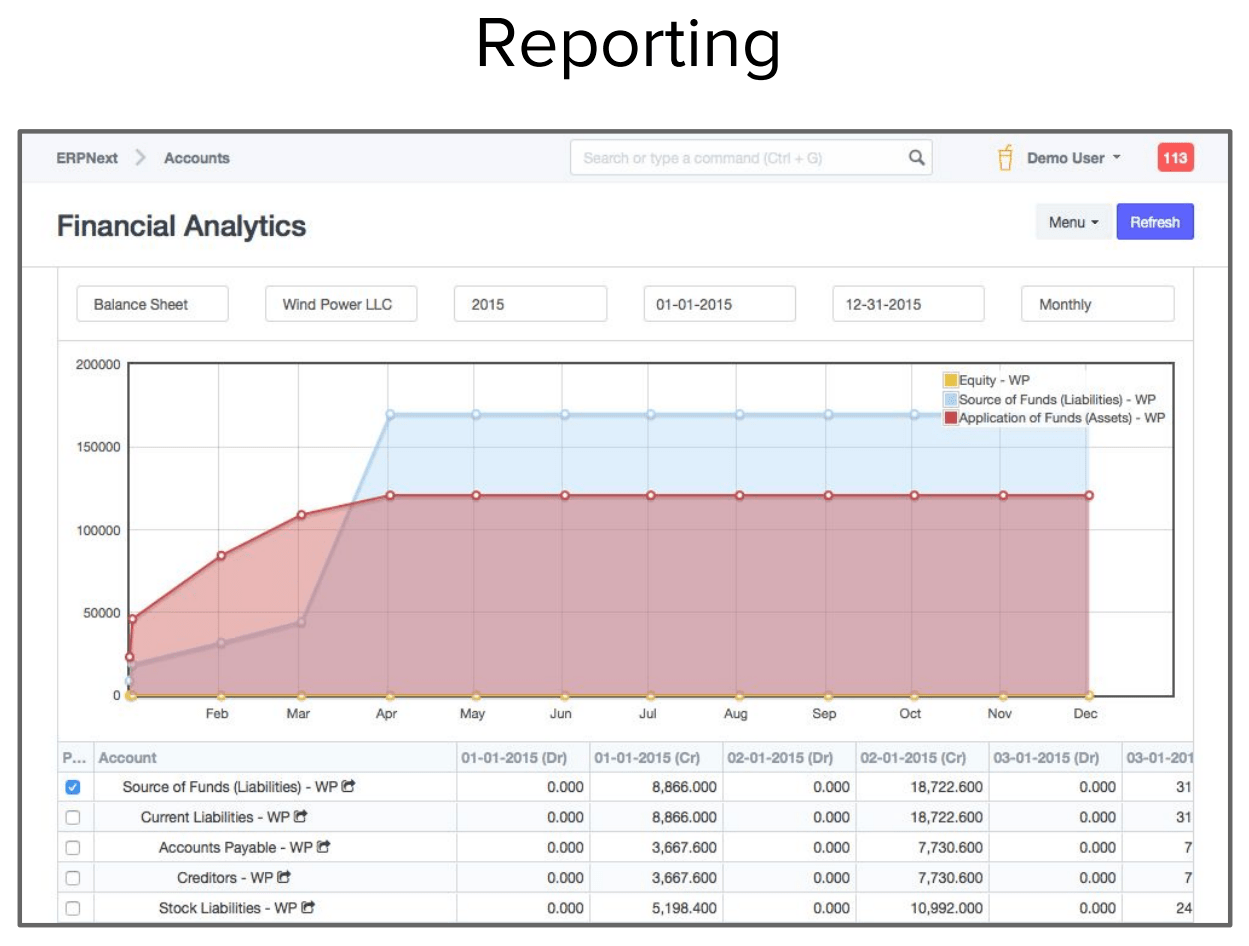Screen dimensions: 1249x946
Task: Click the Equity - WP yellow legend swatch
Action: click(950, 380)
